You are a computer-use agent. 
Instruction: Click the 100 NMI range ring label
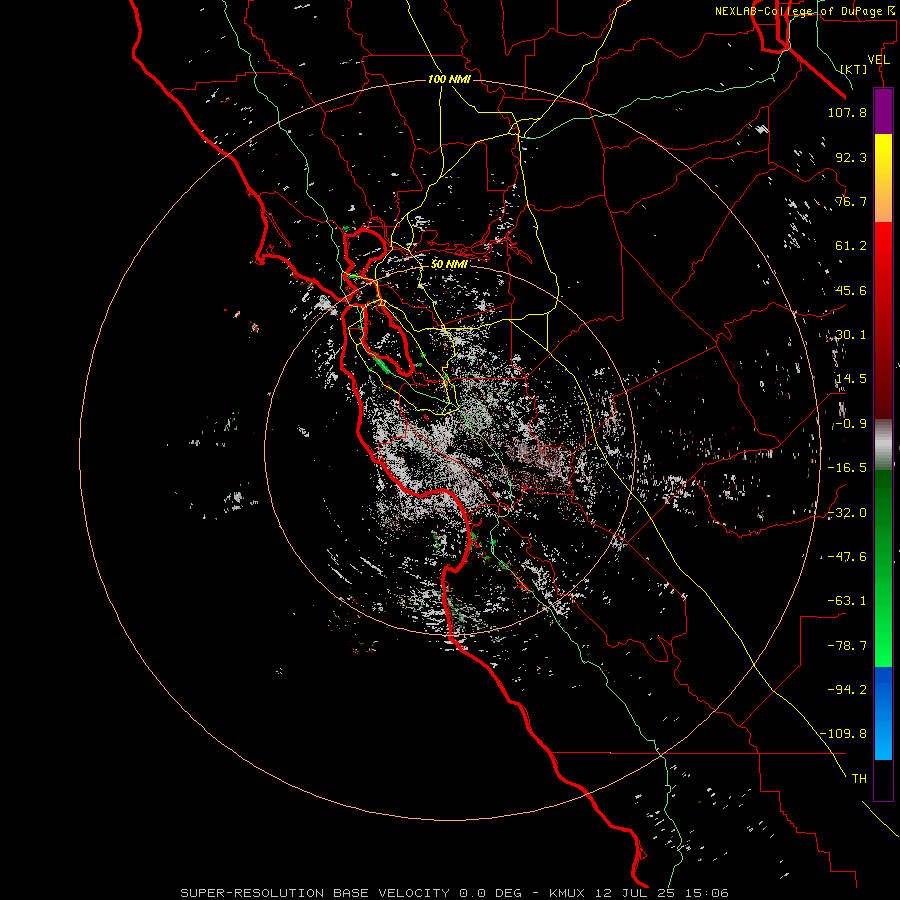pyautogui.click(x=449, y=79)
